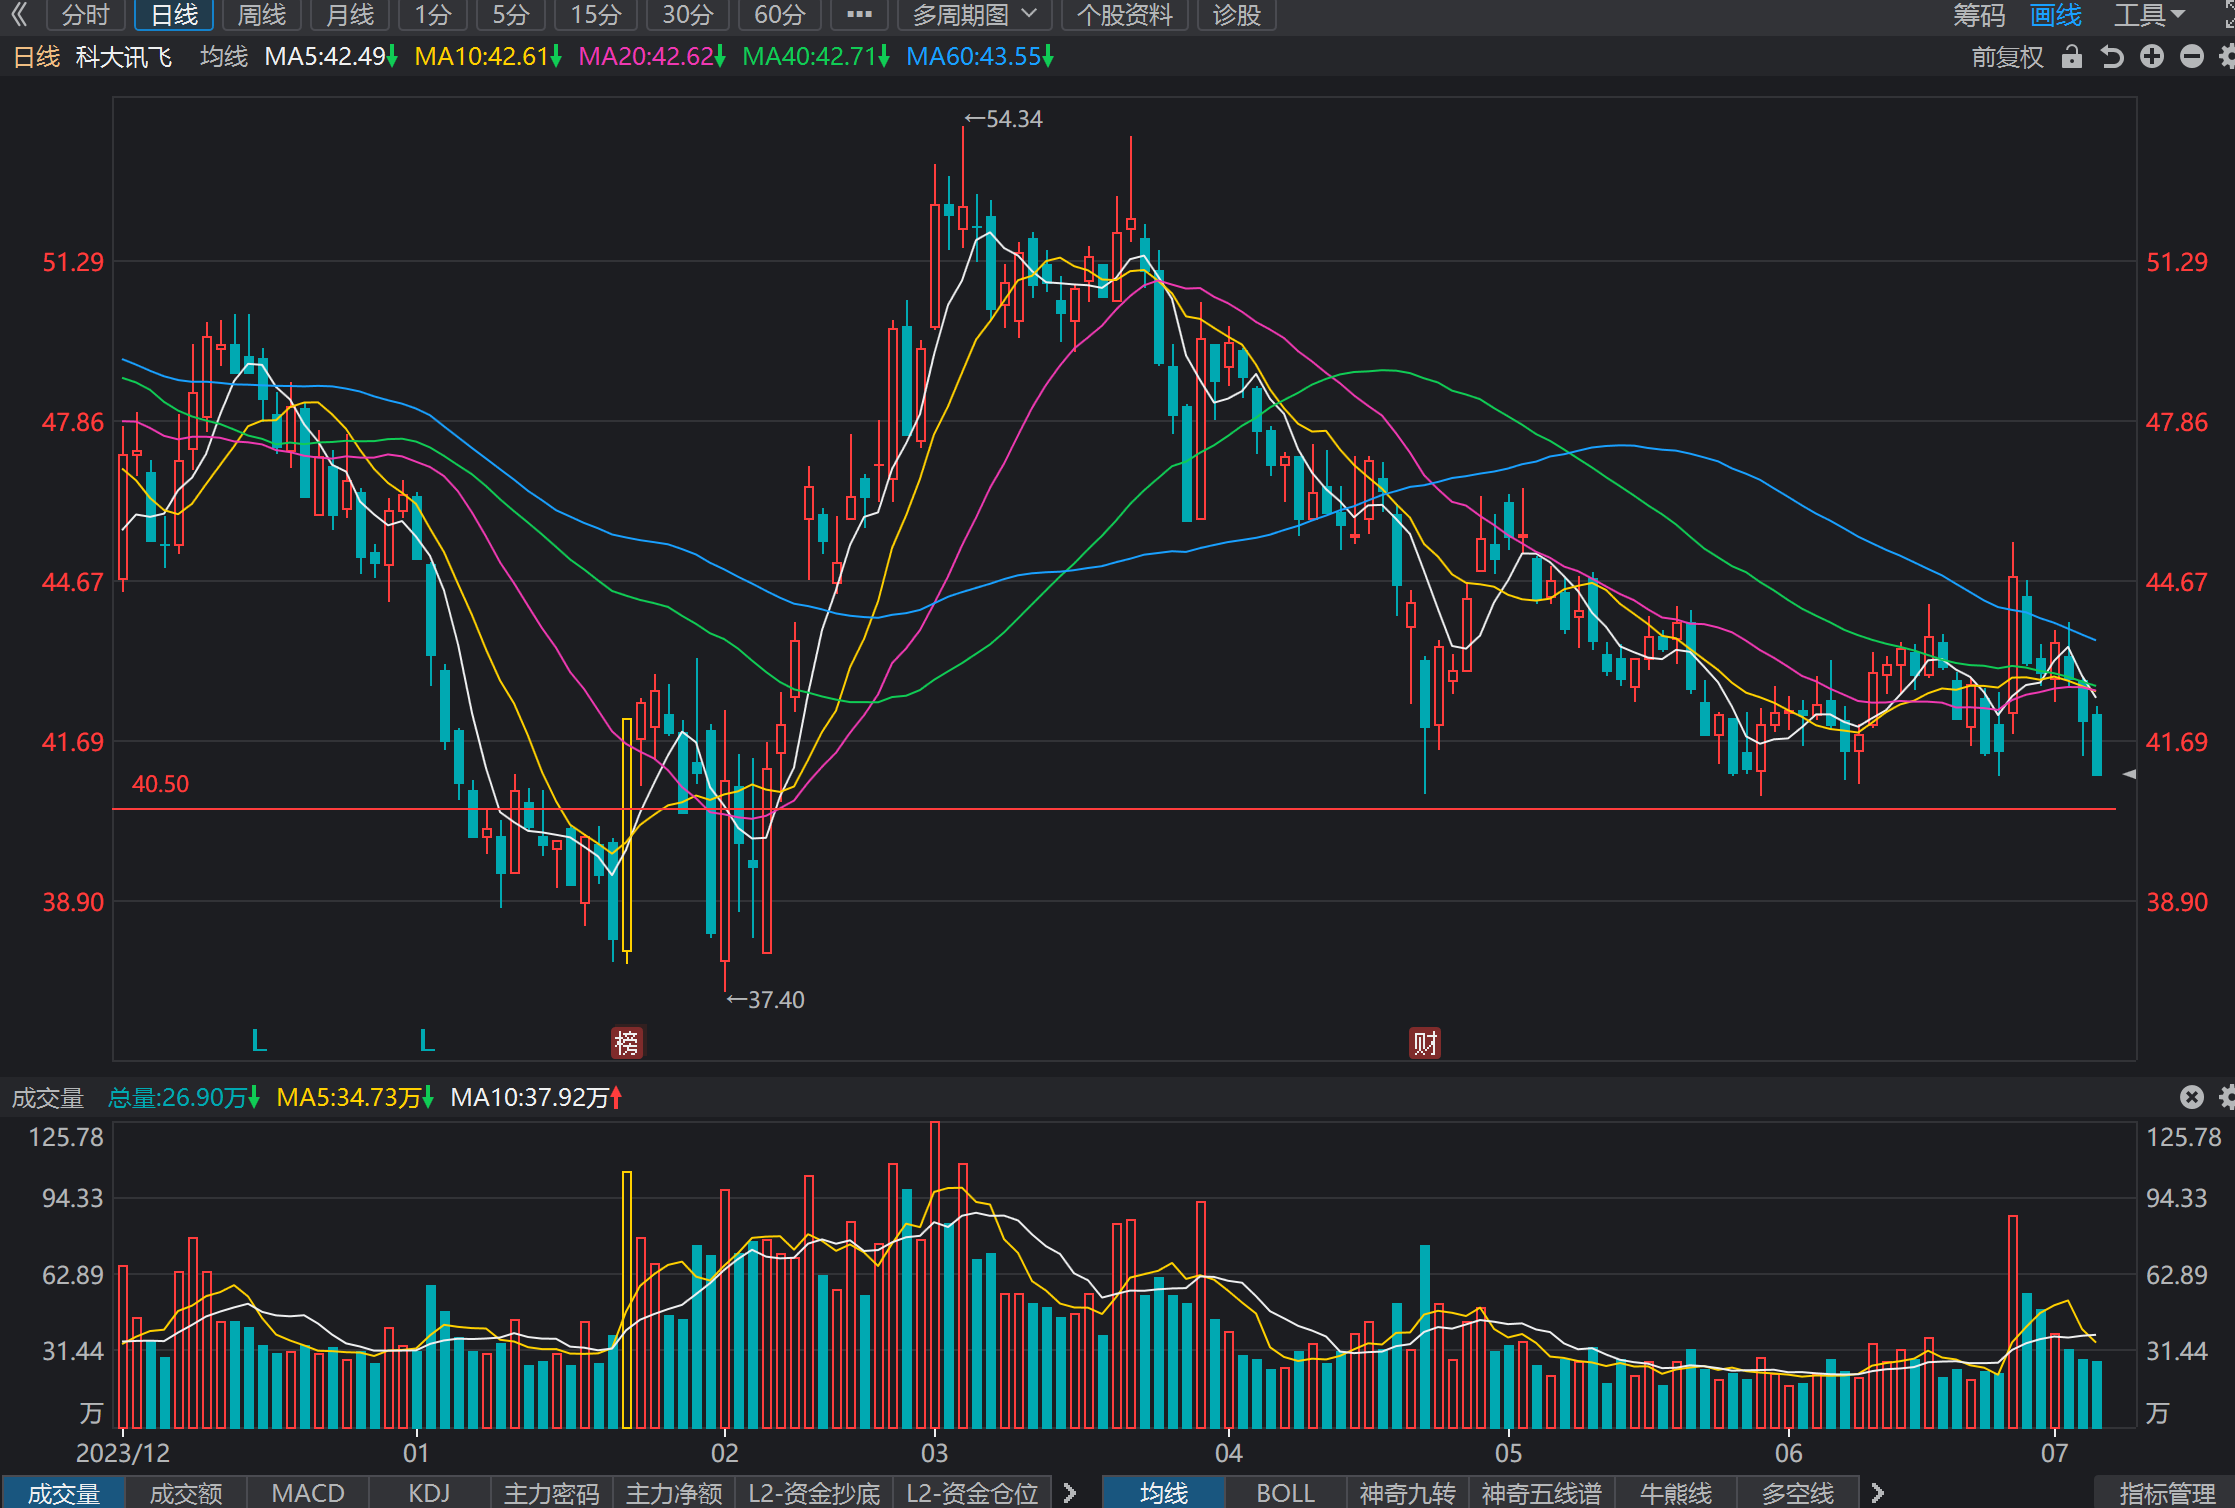Select KDJ indicator tab
The width and height of the screenshot is (2235, 1508).
(430, 1493)
